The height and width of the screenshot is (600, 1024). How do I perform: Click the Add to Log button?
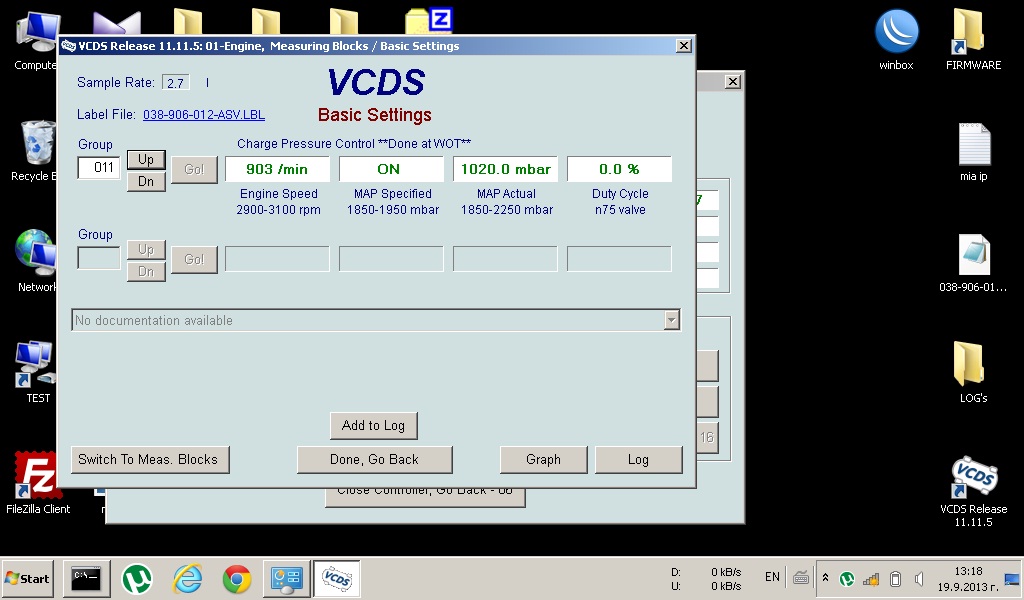click(373, 425)
